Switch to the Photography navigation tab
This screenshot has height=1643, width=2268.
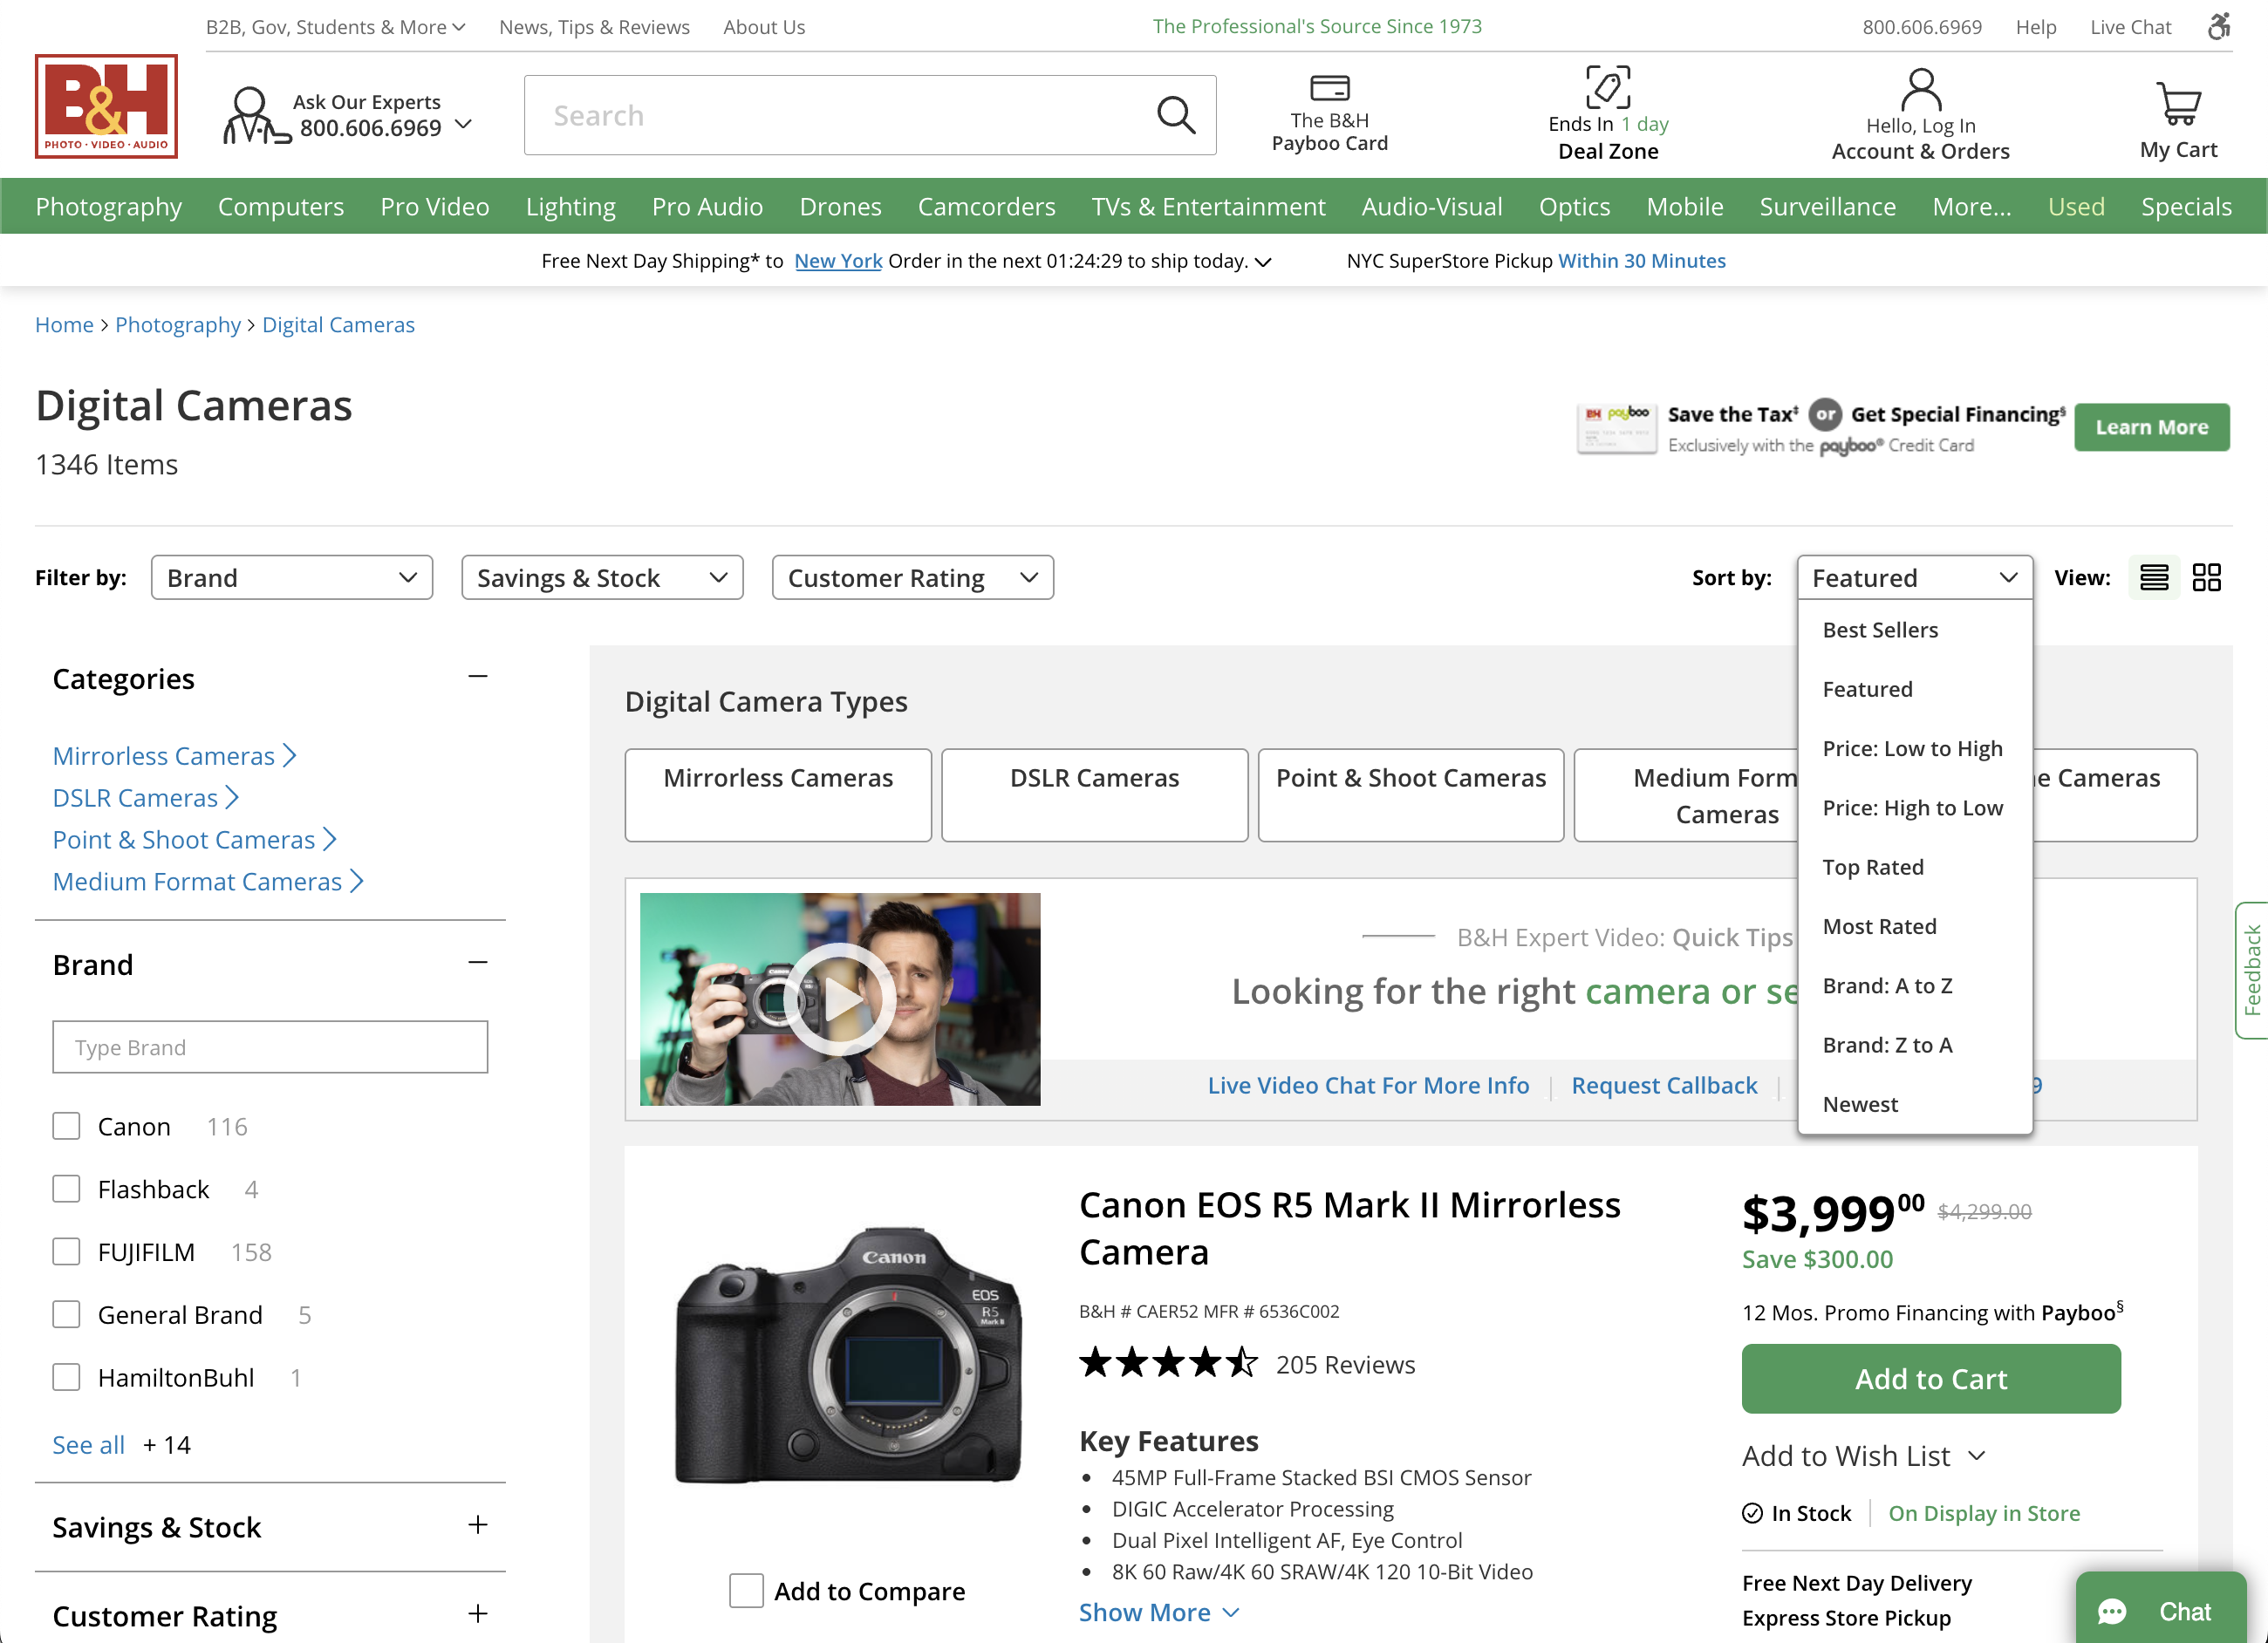tap(108, 207)
